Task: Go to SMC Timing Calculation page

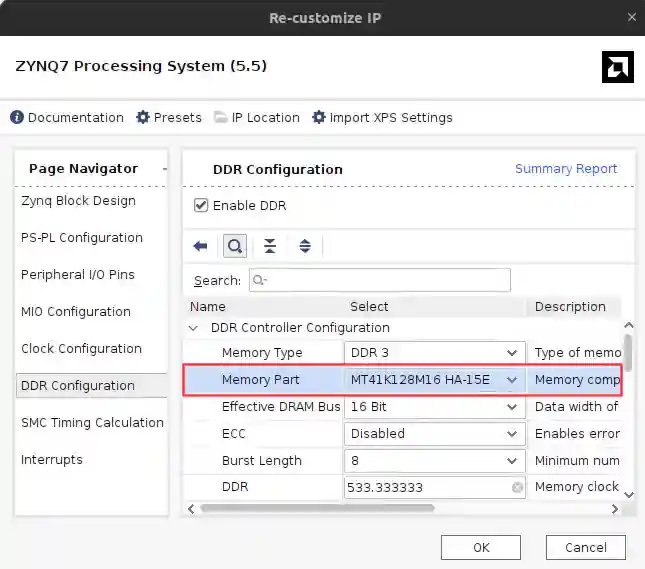Action: tap(92, 423)
